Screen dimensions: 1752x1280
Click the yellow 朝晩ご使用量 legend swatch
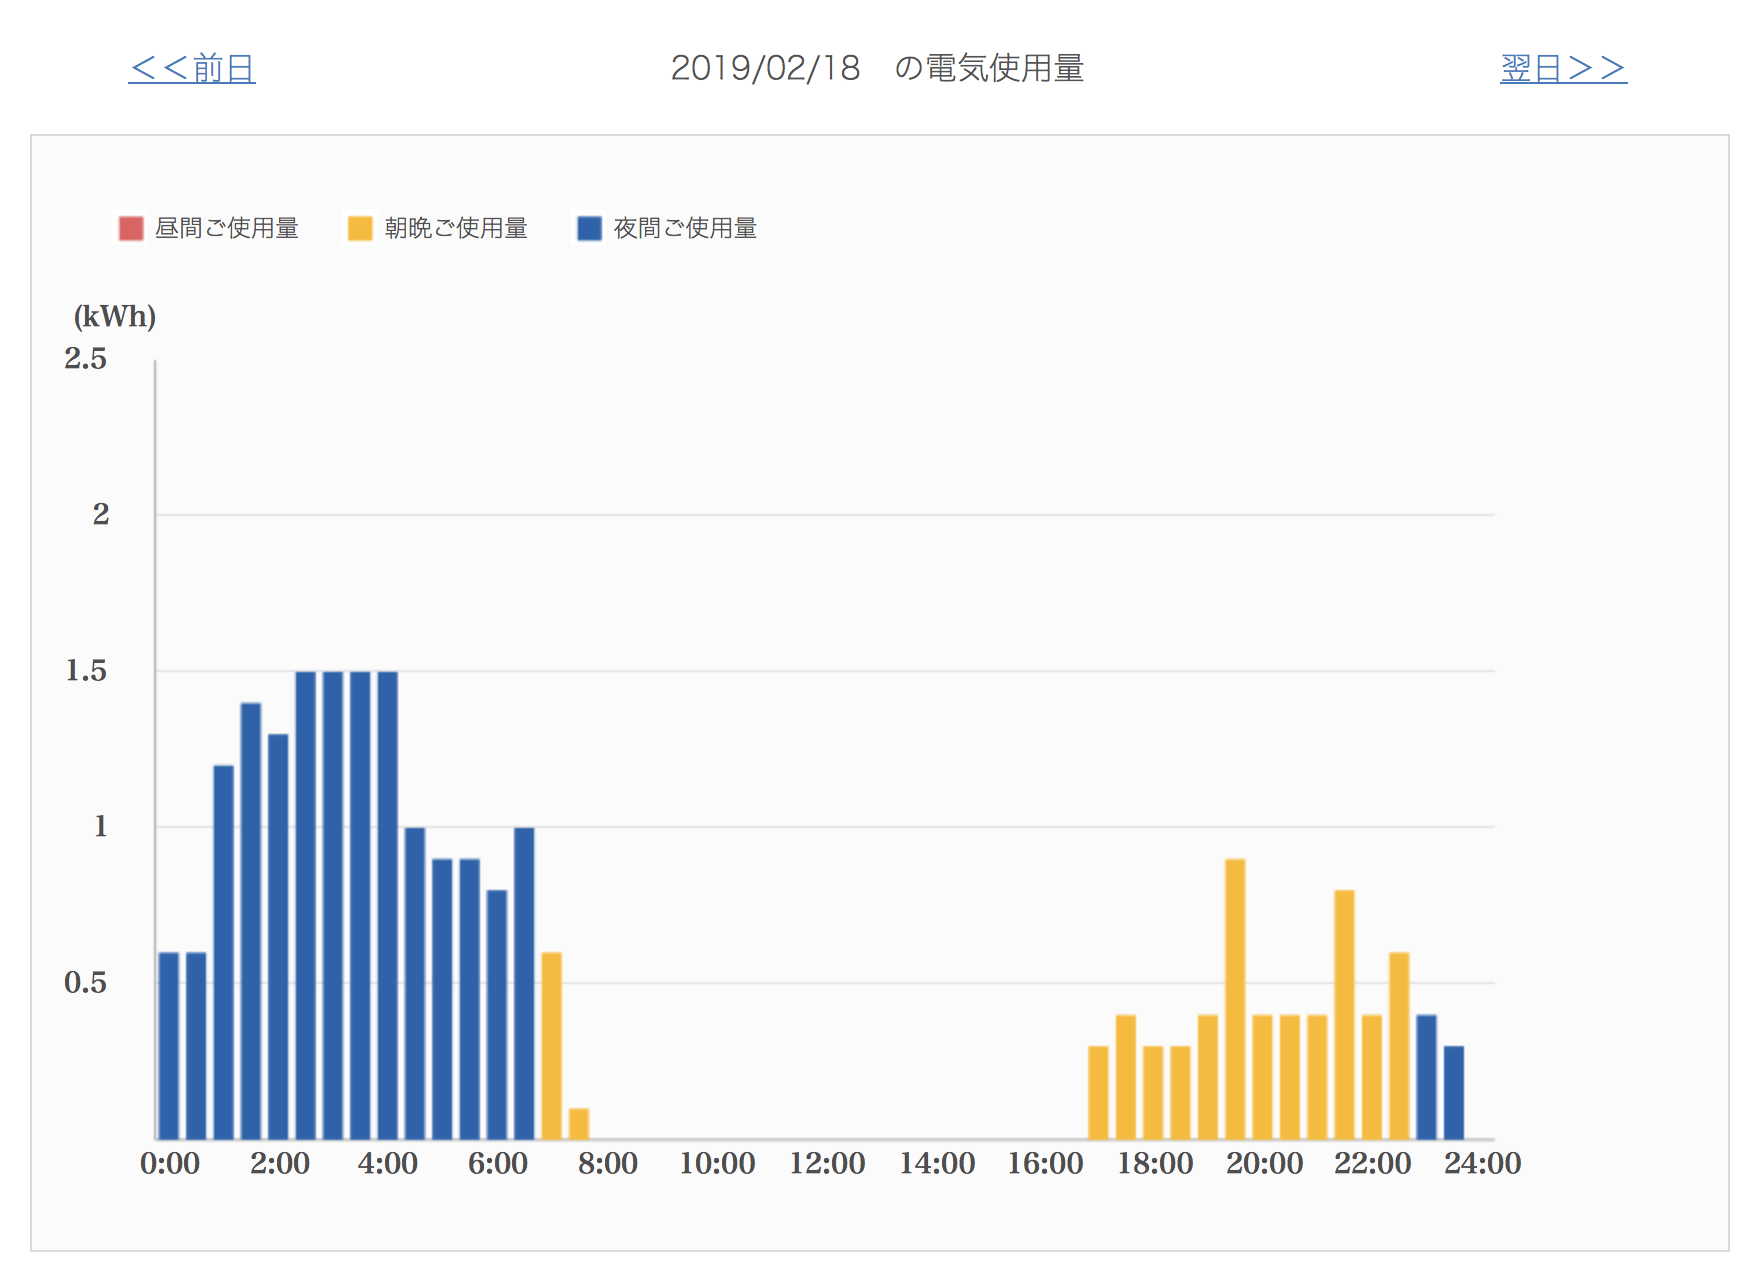click(x=360, y=229)
